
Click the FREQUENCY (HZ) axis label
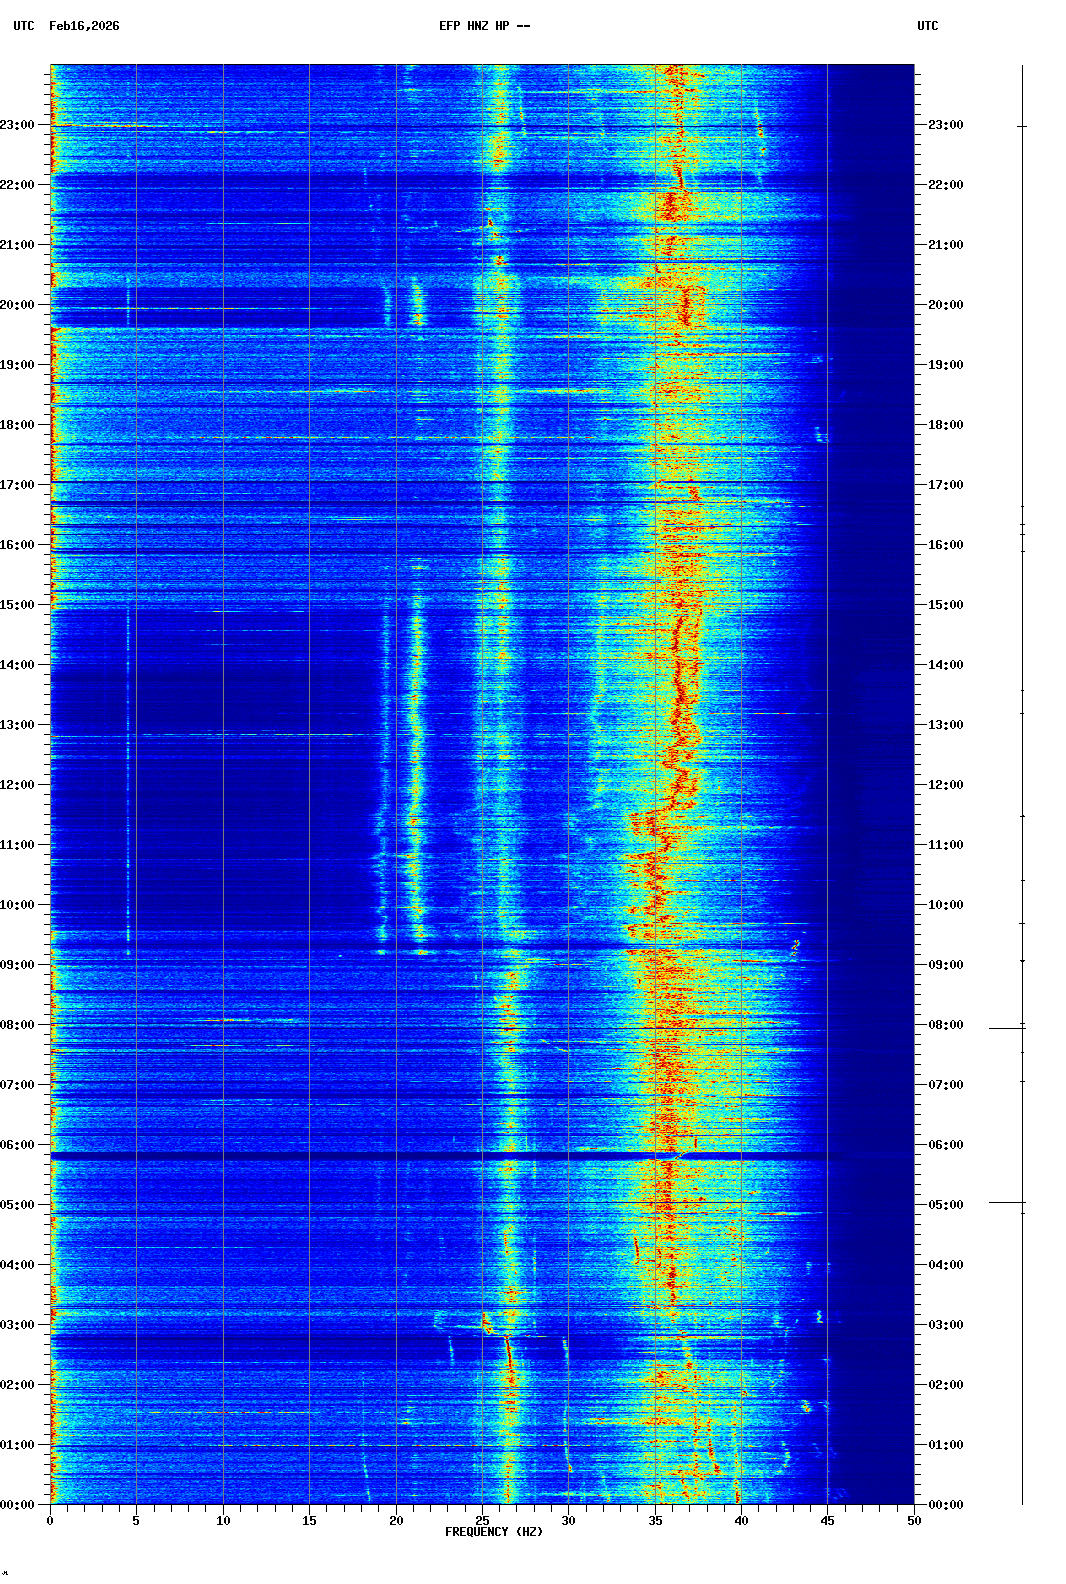click(x=494, y=1532)
